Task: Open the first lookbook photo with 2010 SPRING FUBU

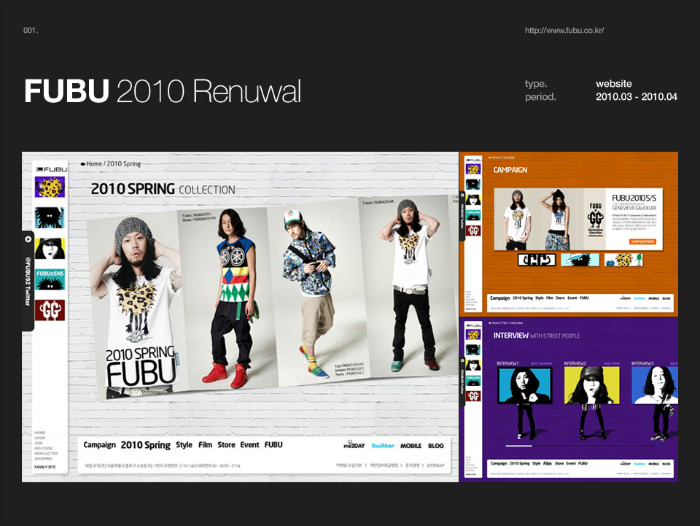Action: 136,304
